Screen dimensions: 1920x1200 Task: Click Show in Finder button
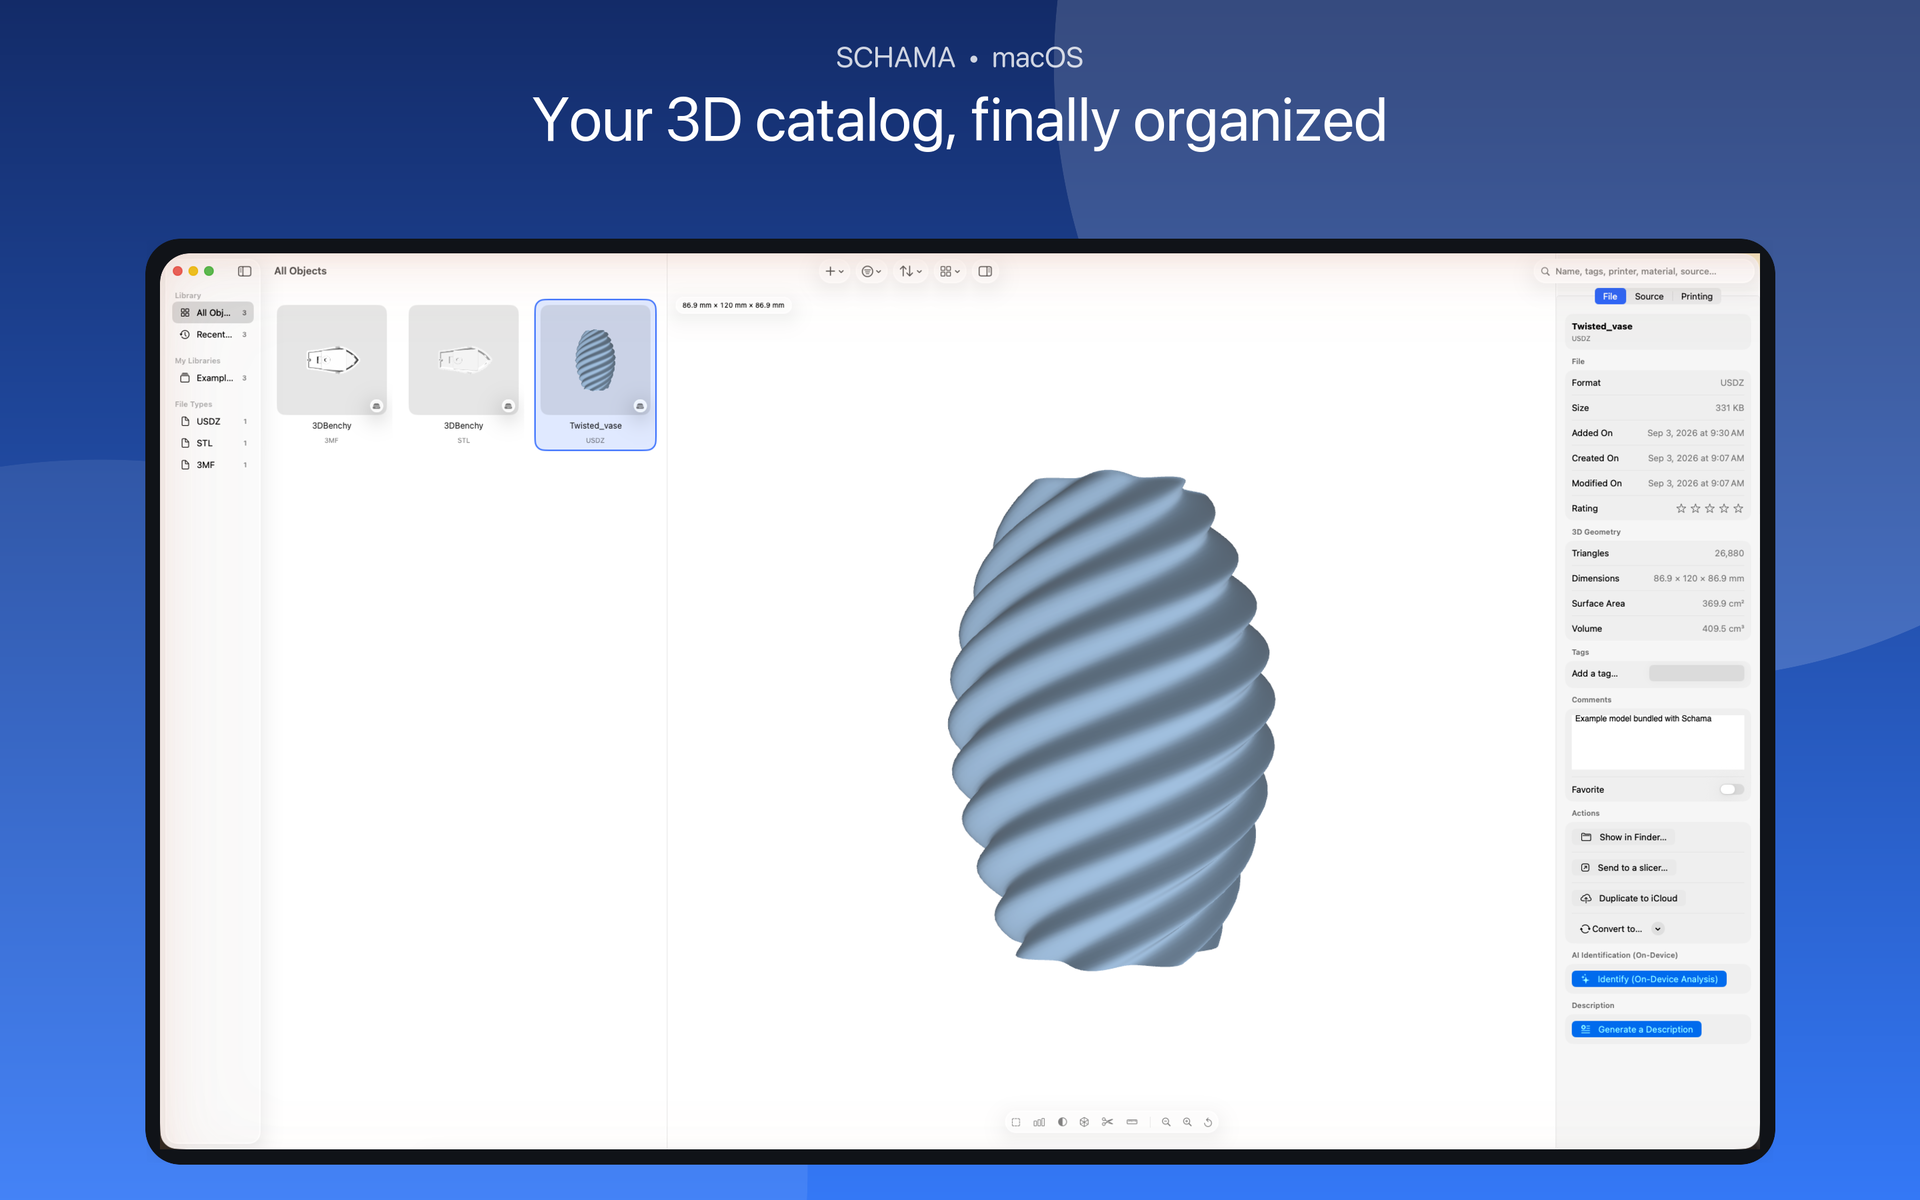pos(1624,837)
